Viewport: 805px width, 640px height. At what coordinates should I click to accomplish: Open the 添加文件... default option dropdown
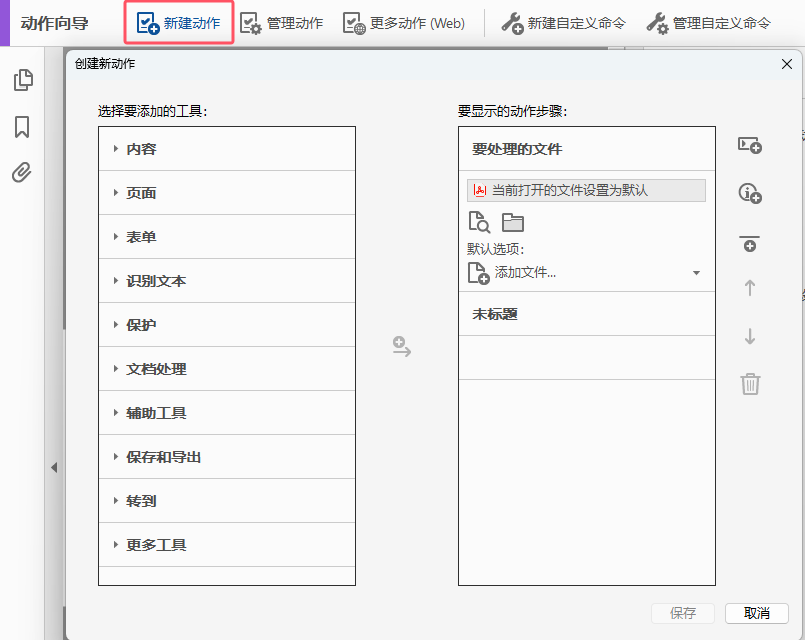(696, 273)
